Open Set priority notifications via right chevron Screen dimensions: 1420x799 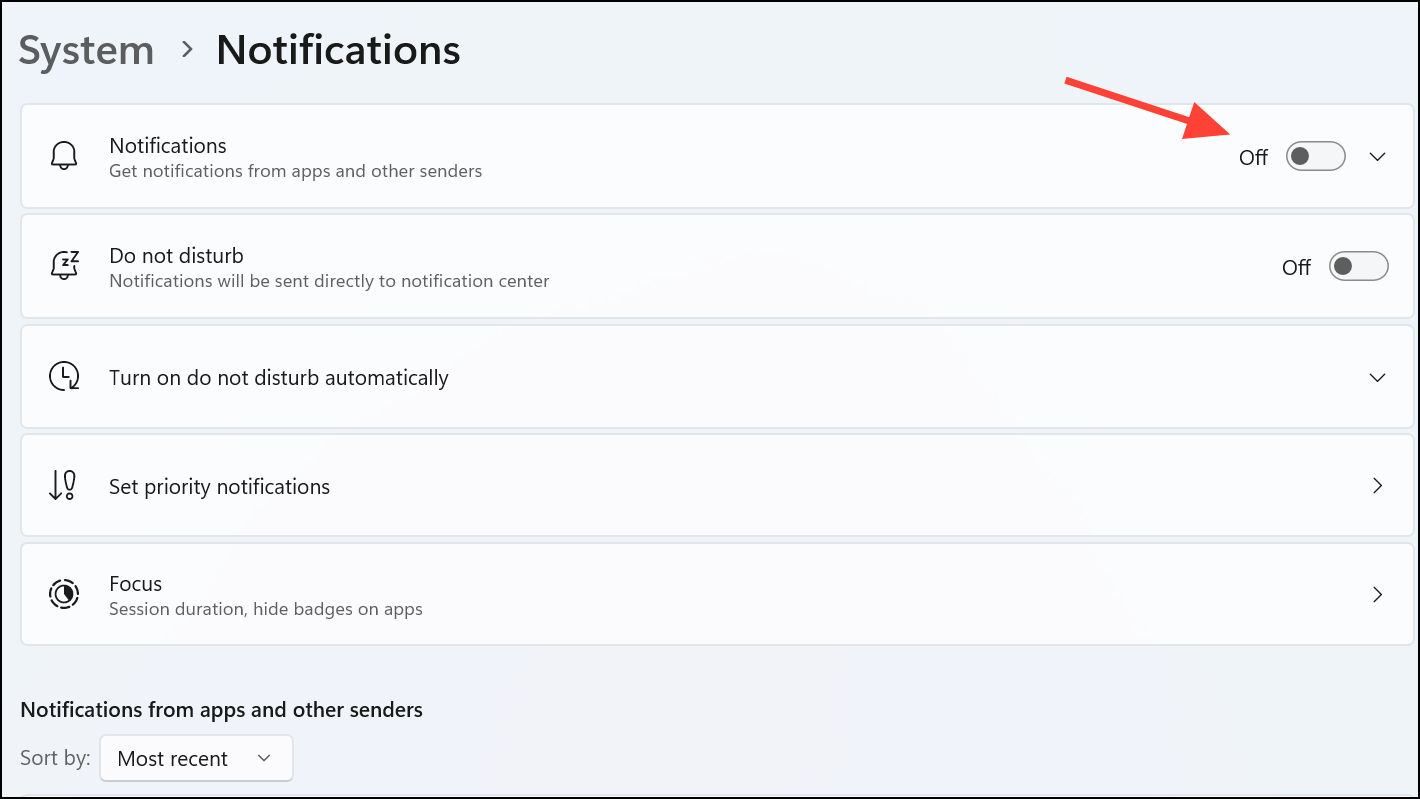pyautogui.click(x=1377, y=486)
